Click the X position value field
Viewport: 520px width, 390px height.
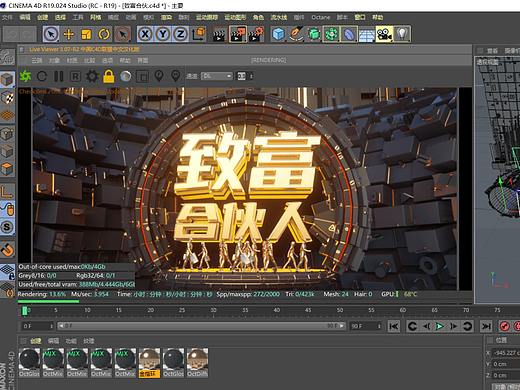506,353
